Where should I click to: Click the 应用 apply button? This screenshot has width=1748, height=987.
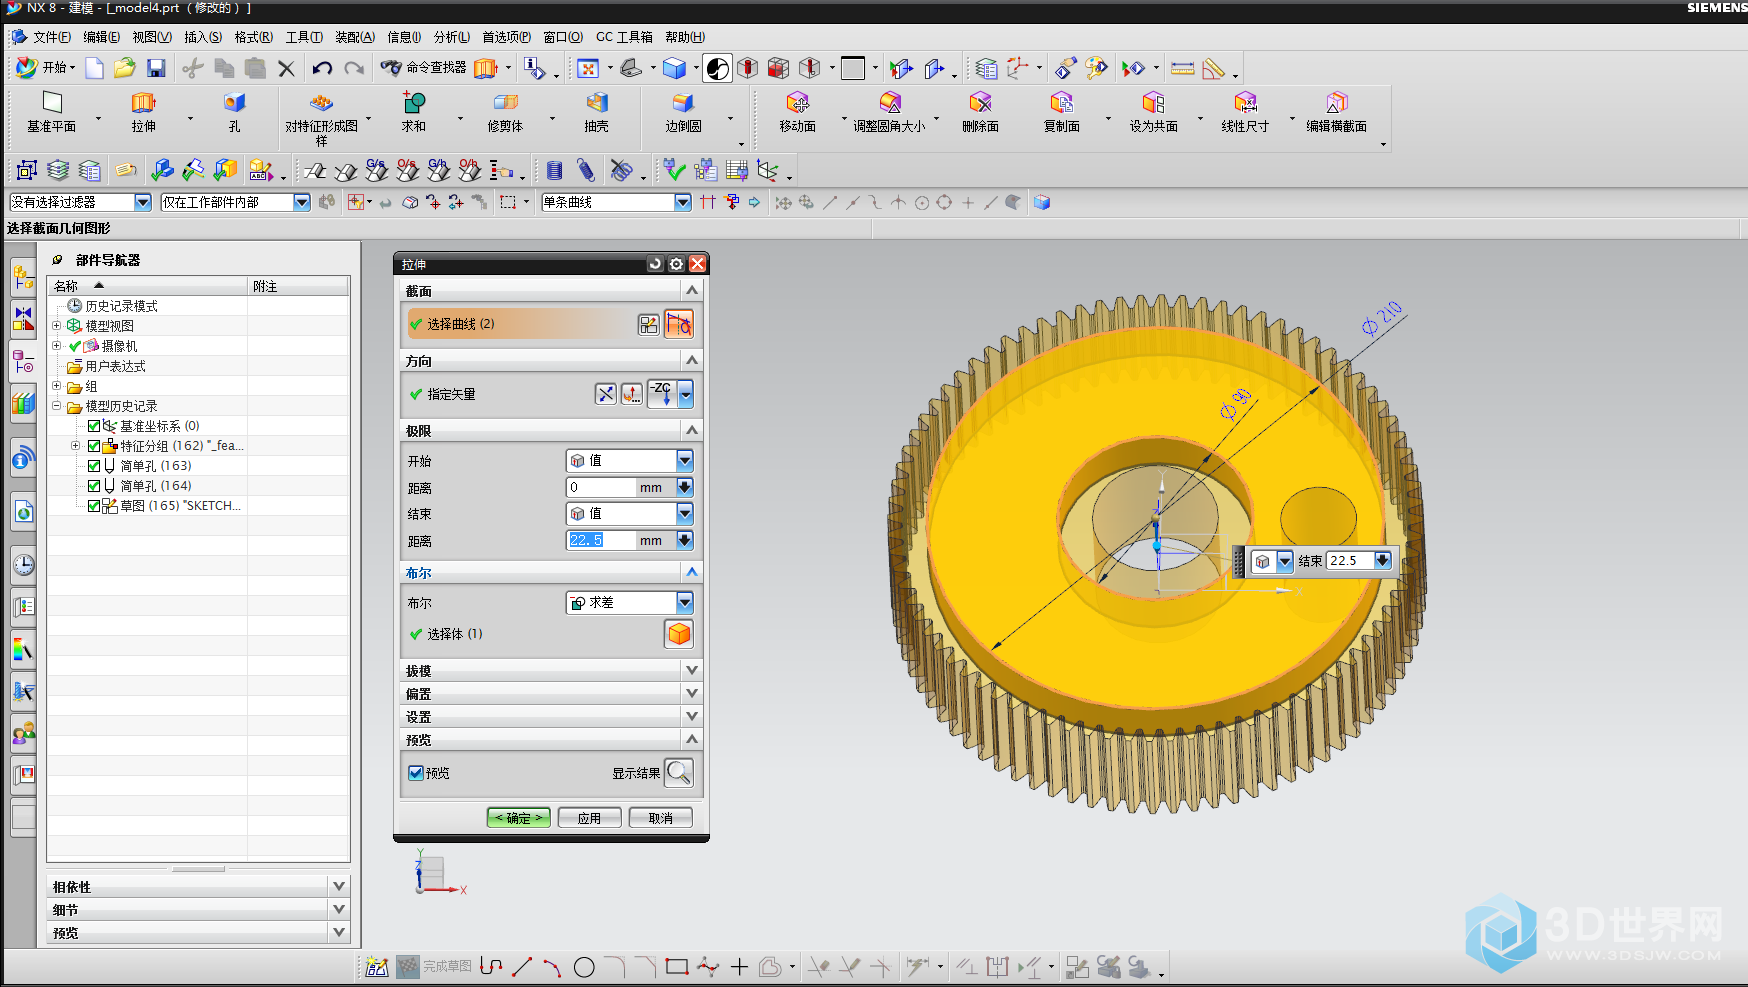click(x=590, y=818)
